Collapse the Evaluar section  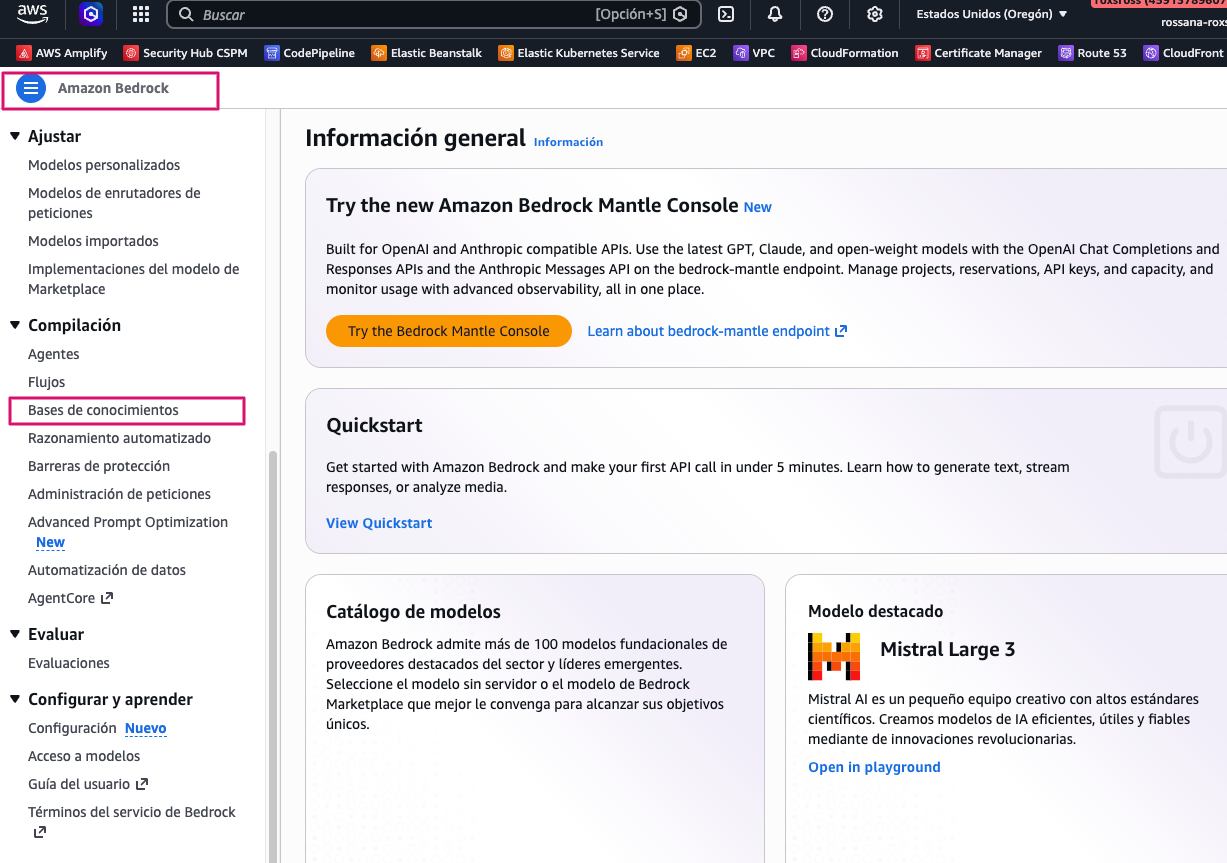pos(15,634)
